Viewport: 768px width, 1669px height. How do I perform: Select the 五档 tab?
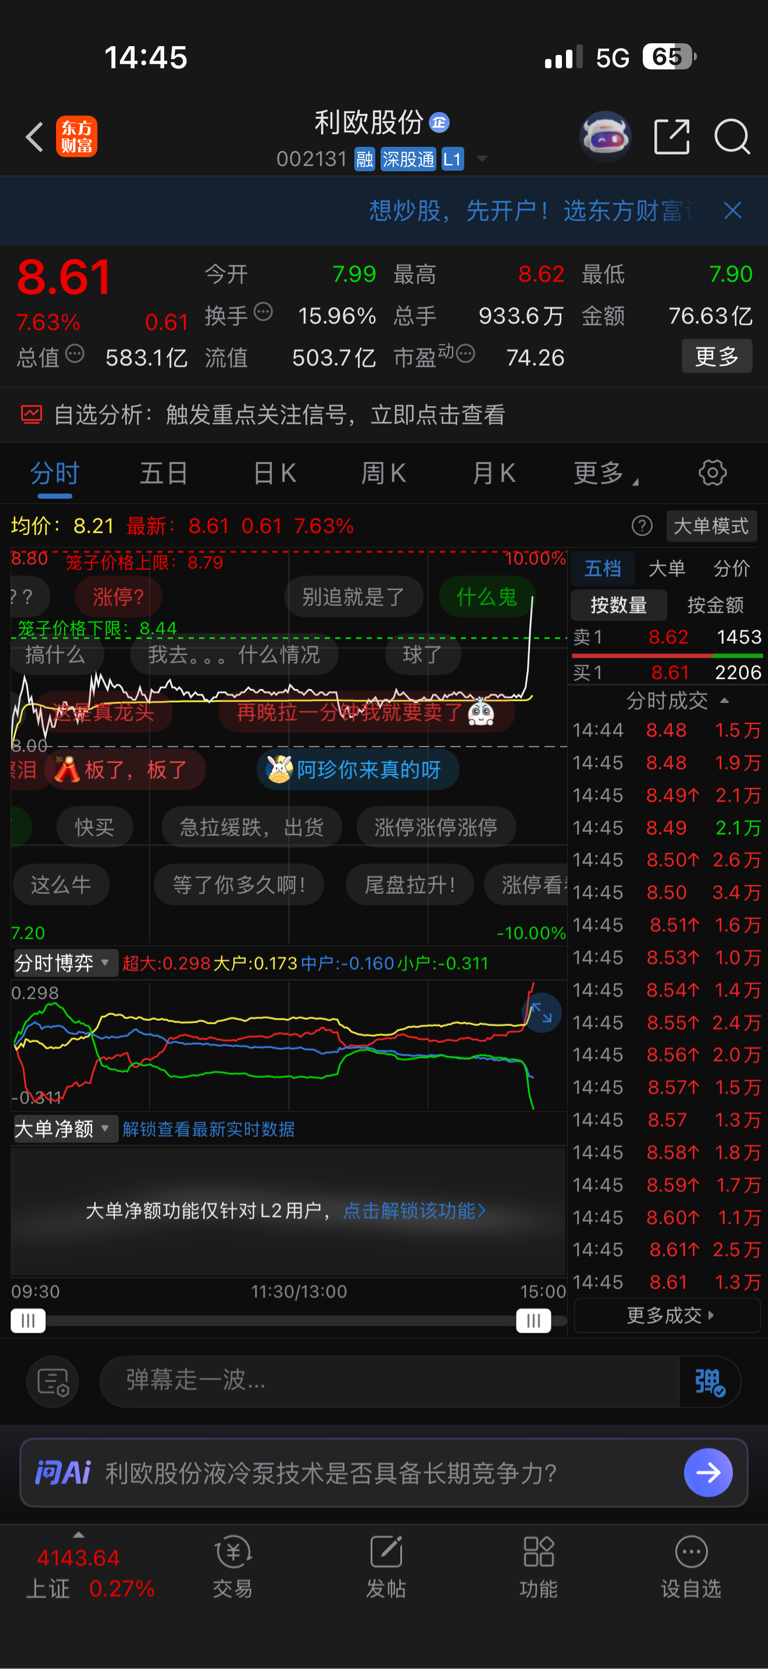coord(603,569)
